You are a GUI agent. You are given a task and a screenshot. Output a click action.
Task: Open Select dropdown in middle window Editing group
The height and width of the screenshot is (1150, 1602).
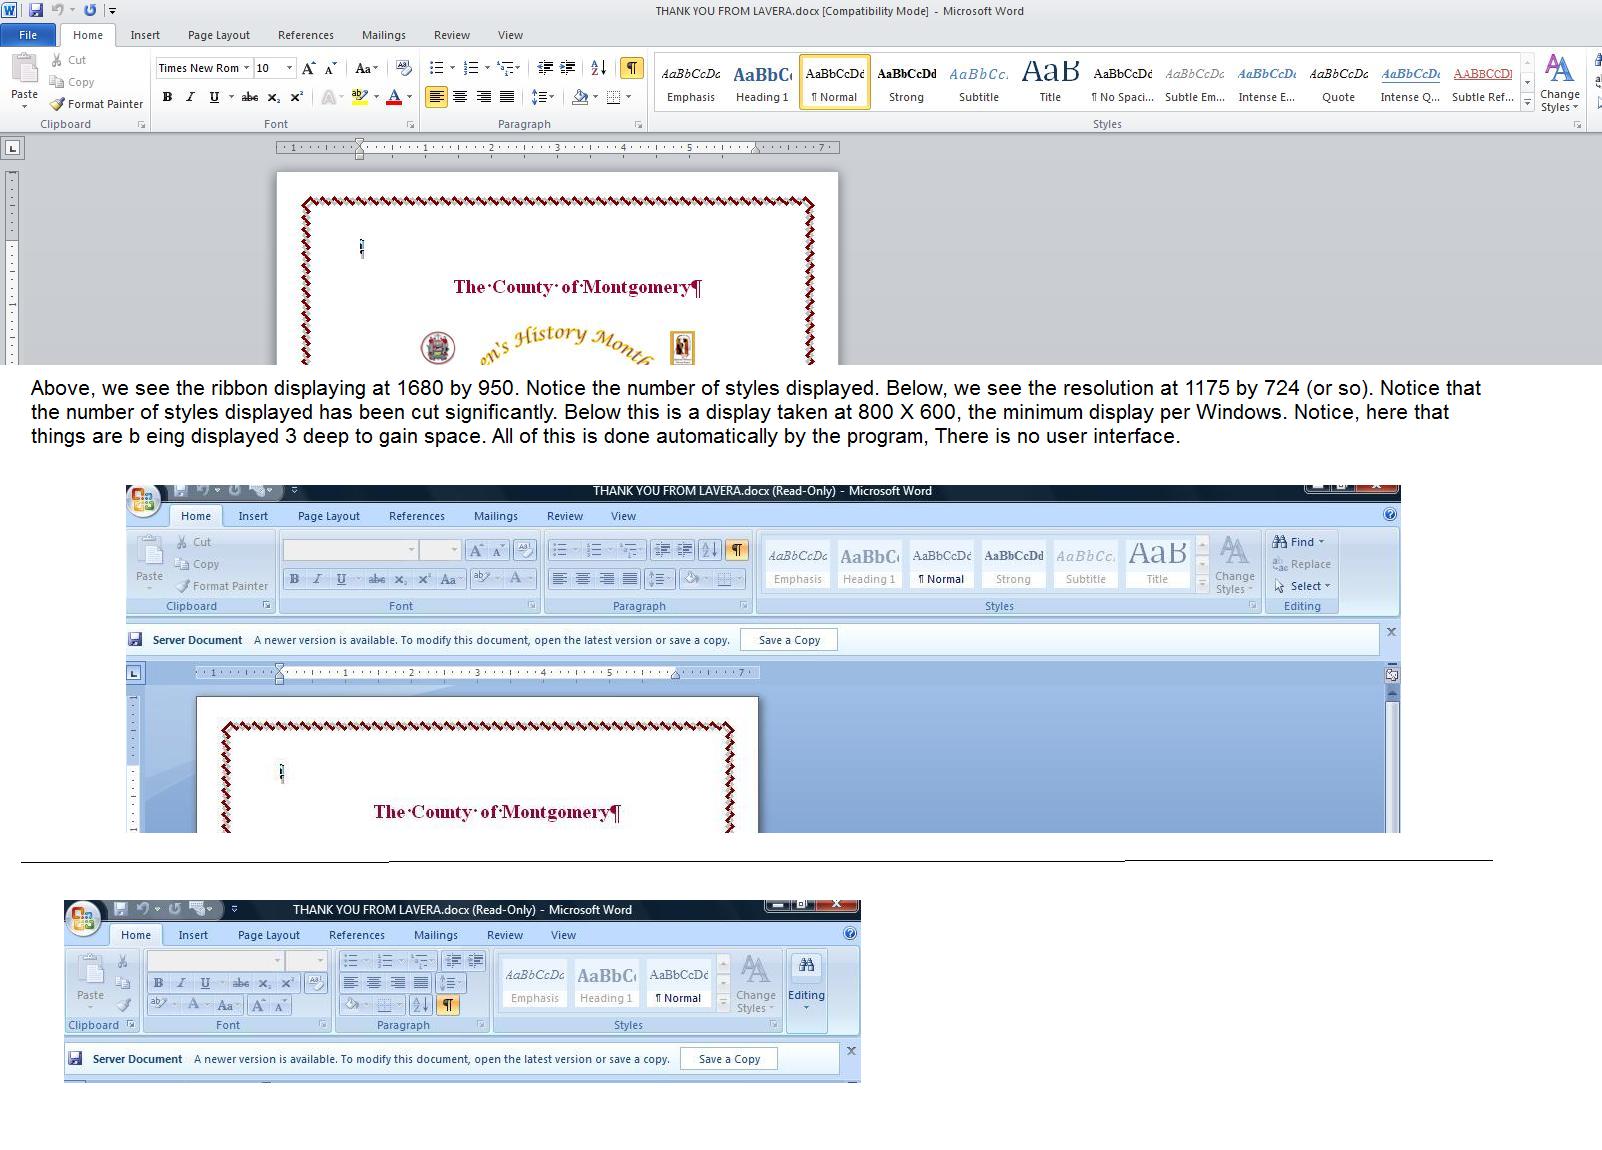point(1302,586)
